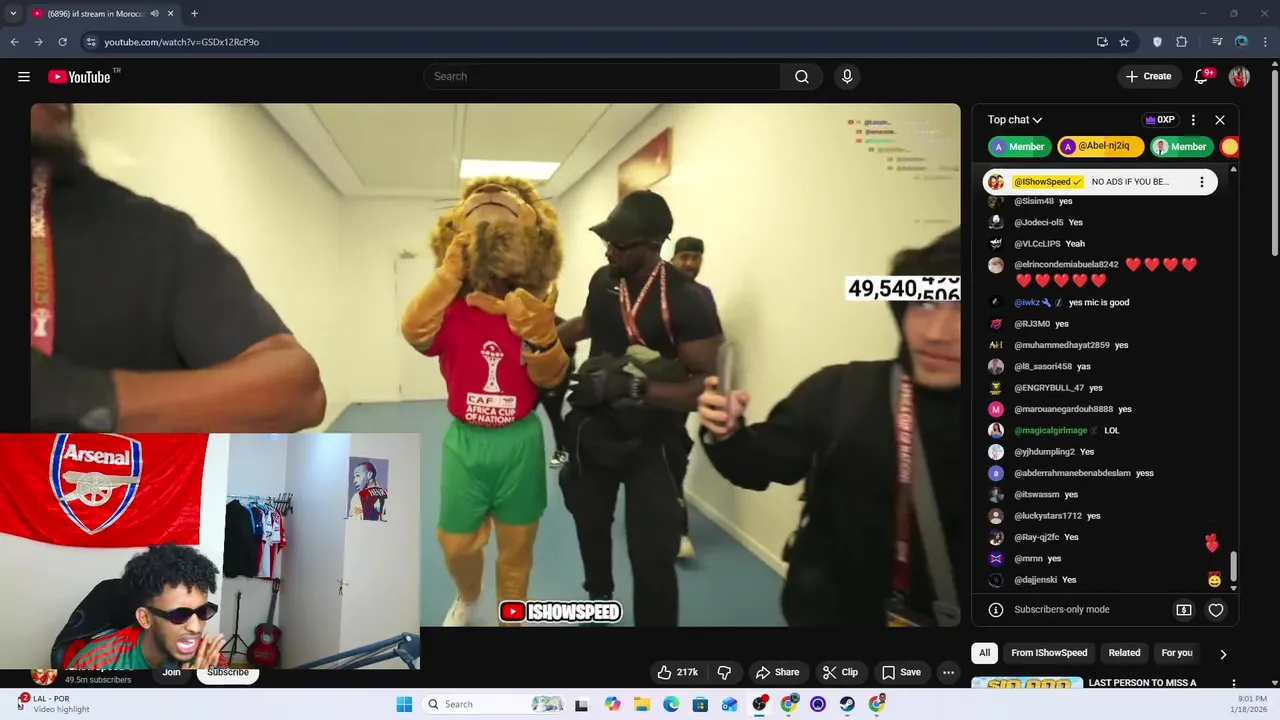1280x720 pixels.
Task: Like the video with 217k thumbs up
Action: point(677,672)
